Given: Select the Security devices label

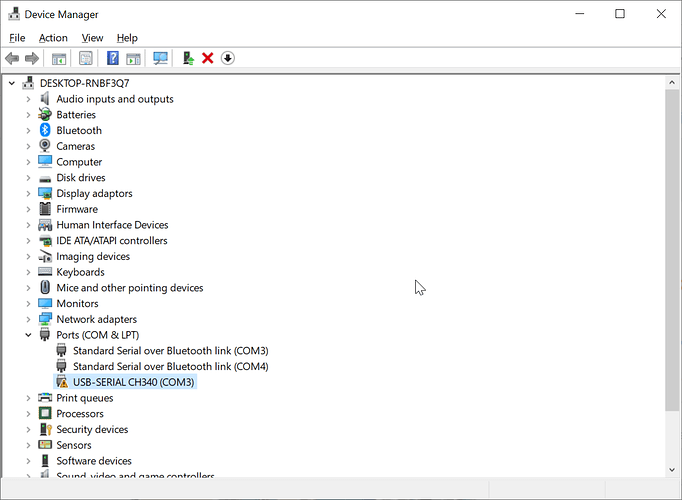Looking at the screenshot, I should tap(92, 429).
